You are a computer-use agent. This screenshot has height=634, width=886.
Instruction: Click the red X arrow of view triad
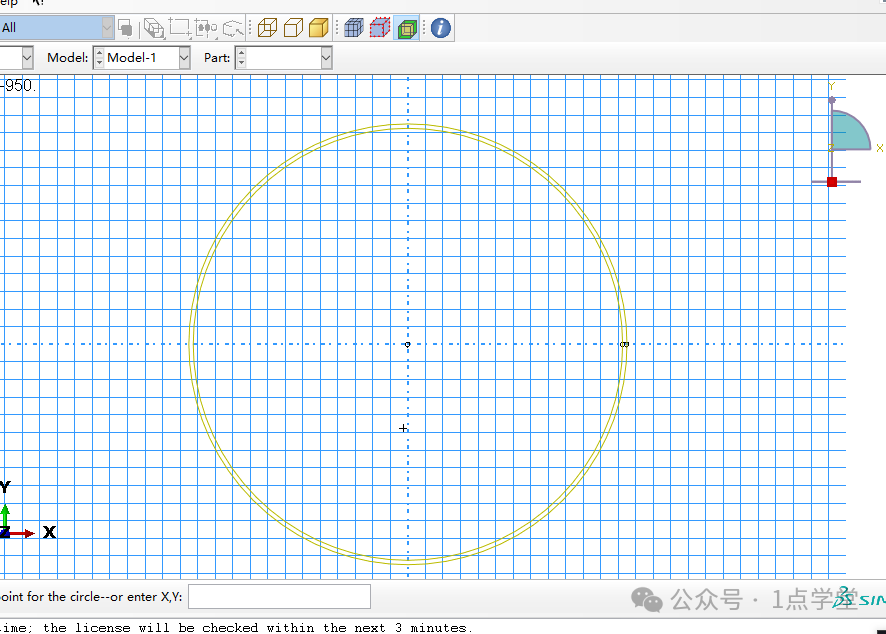click(x=23, y=533)
